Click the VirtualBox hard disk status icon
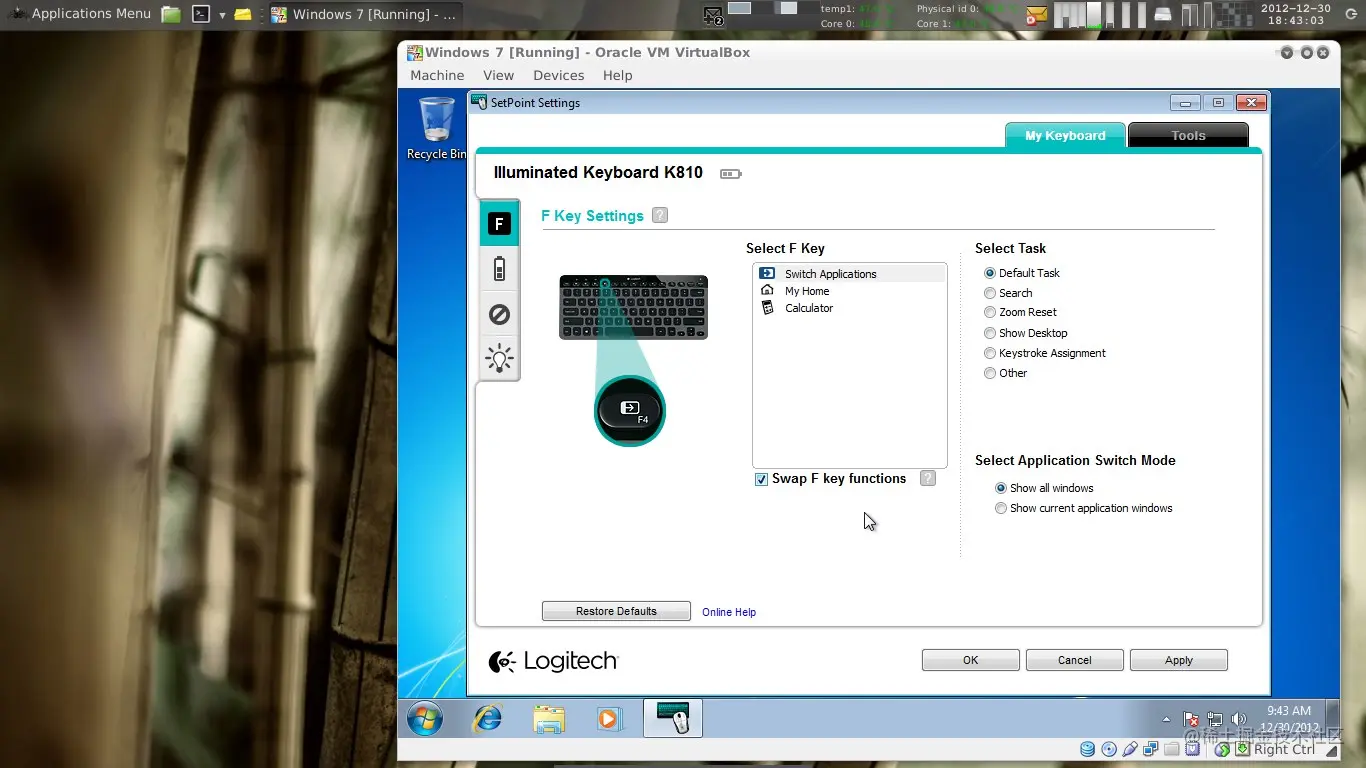 tap(1088, 749)
